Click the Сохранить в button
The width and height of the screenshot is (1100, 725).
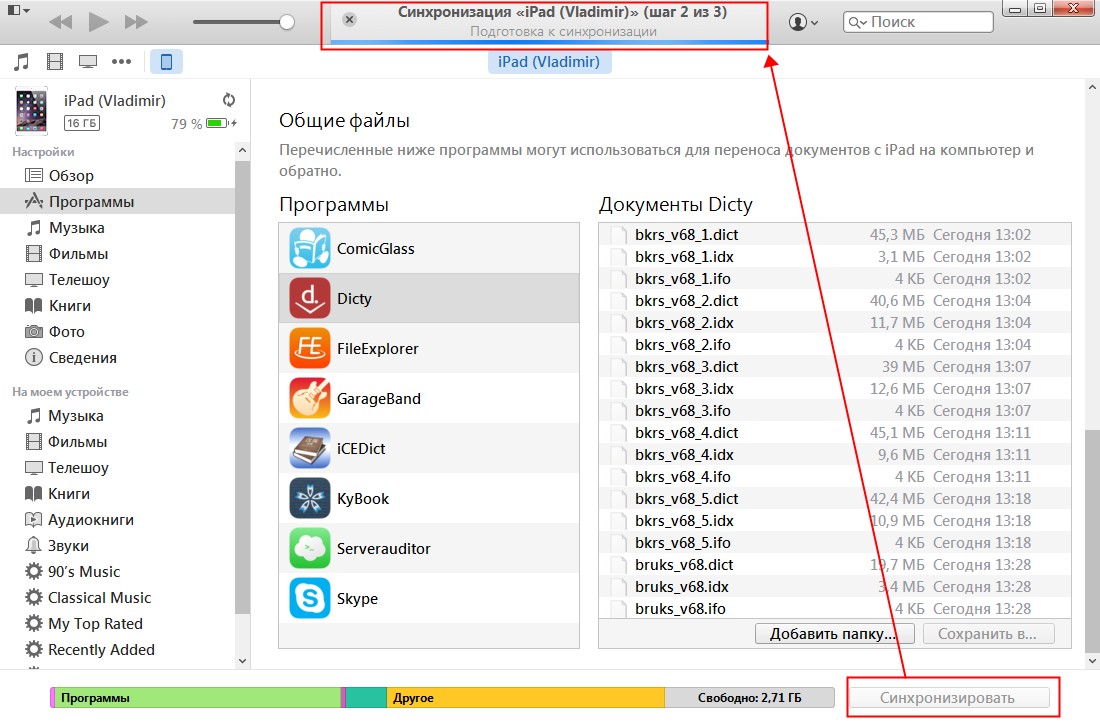[988, 634]
